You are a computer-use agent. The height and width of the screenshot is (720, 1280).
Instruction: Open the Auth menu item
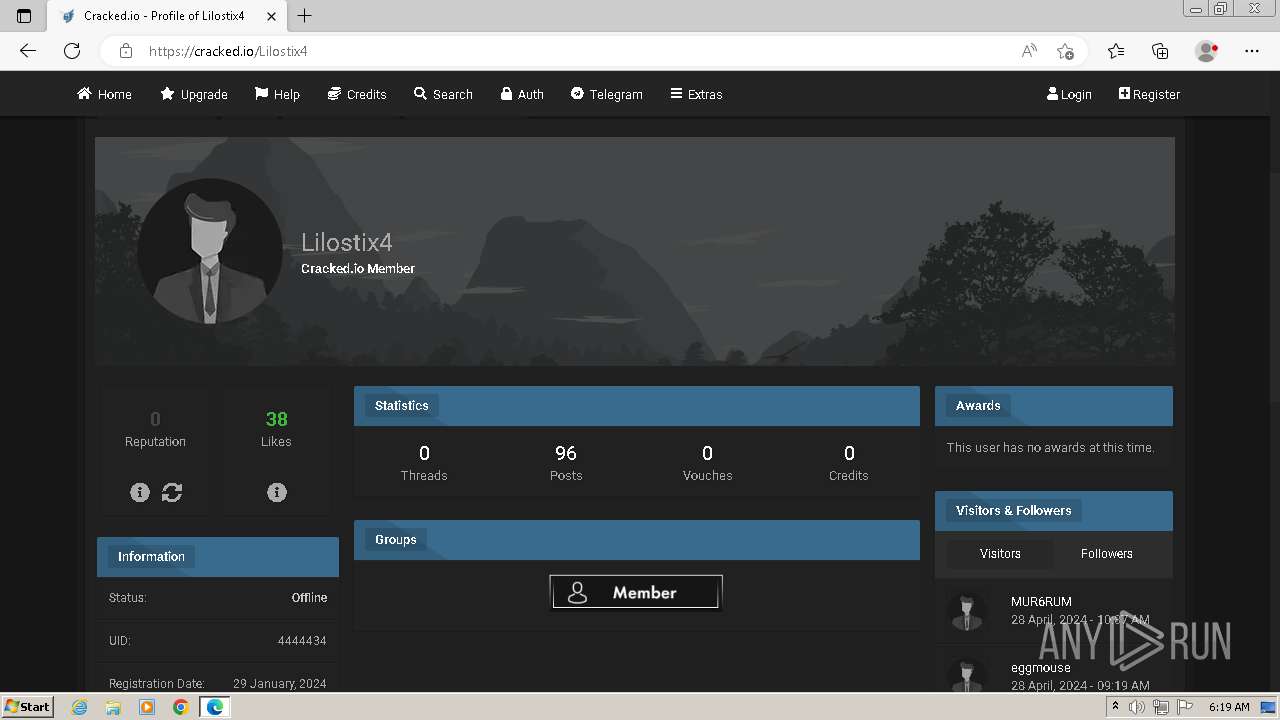coord(522,94)
